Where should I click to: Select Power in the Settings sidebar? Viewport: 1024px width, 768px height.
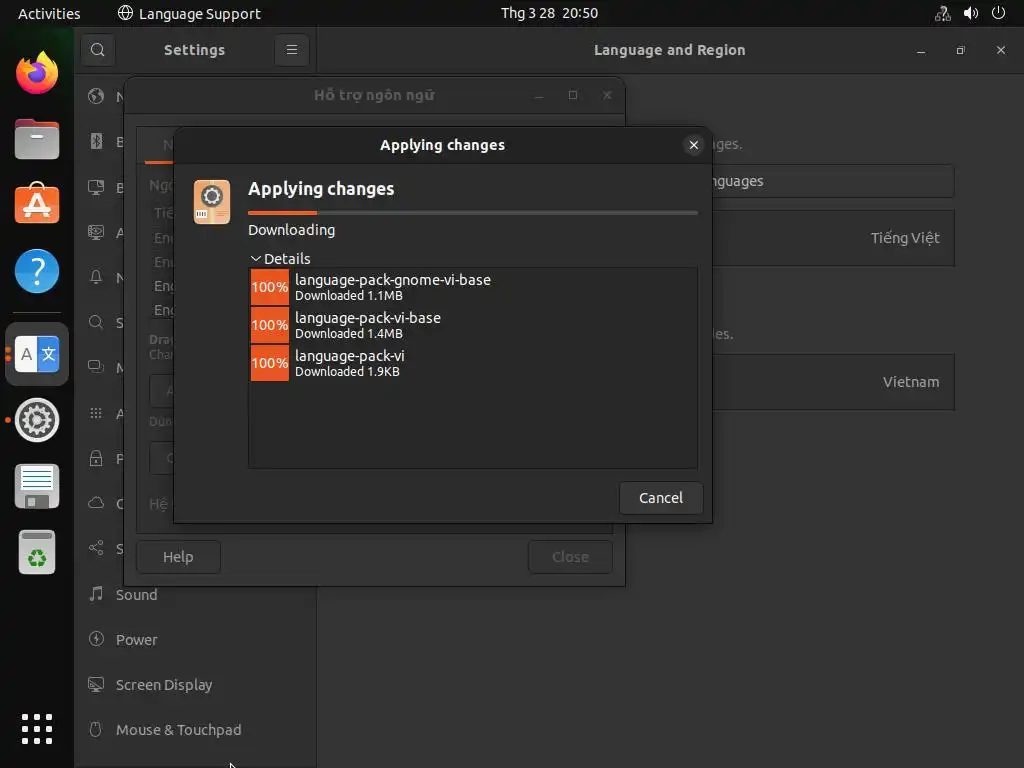click(x=136, y=640)
